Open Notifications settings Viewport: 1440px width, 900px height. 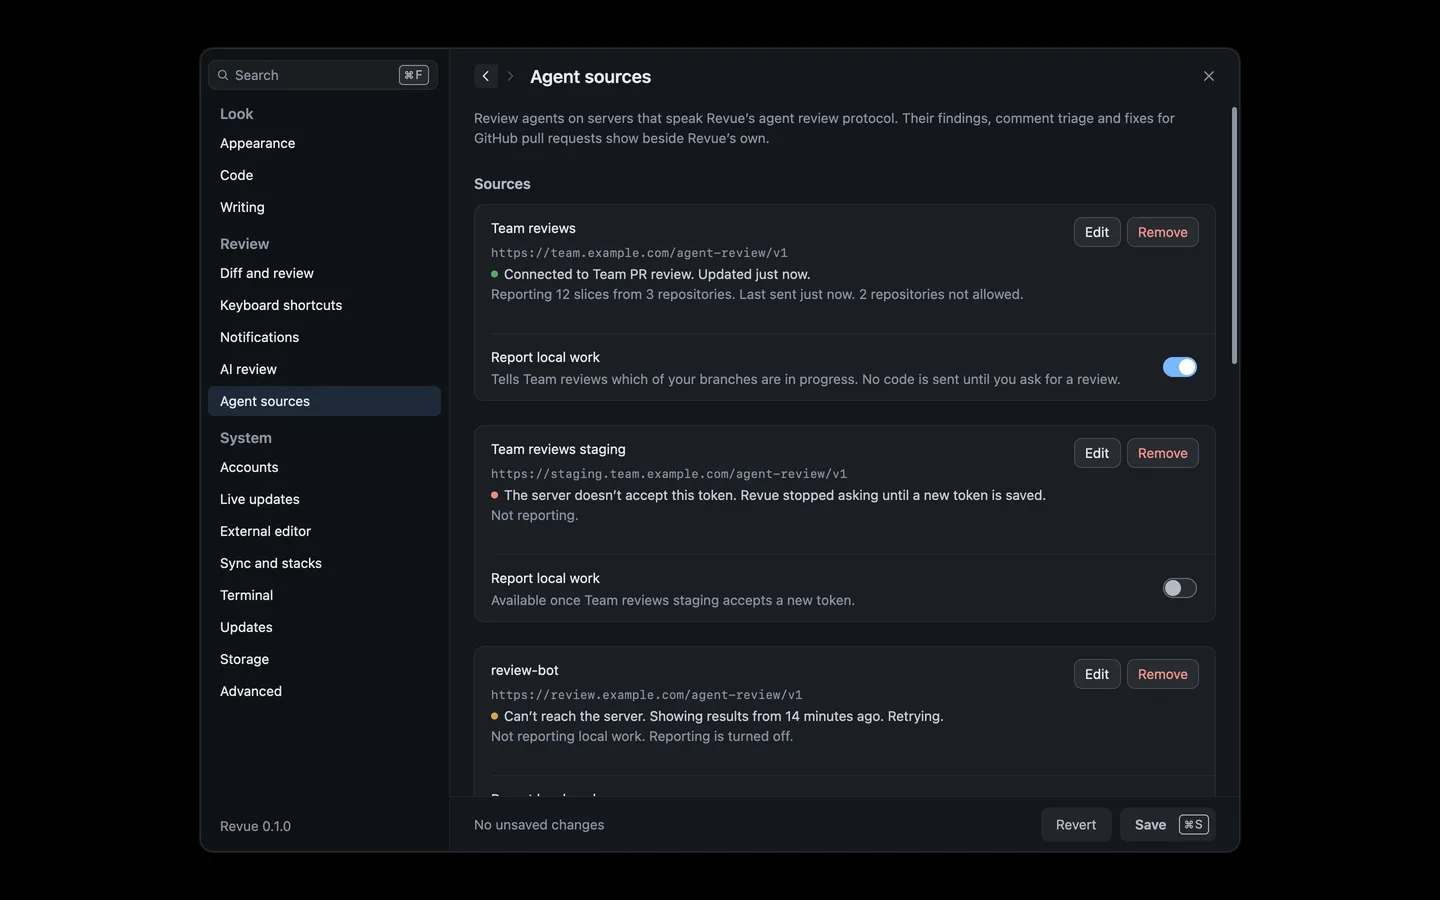pyautogui.click(x=324, y=337)
